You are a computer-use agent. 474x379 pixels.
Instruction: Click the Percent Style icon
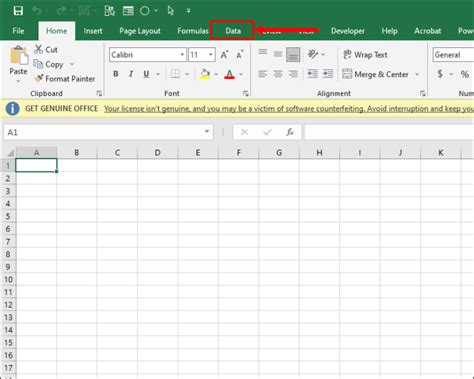464,74
